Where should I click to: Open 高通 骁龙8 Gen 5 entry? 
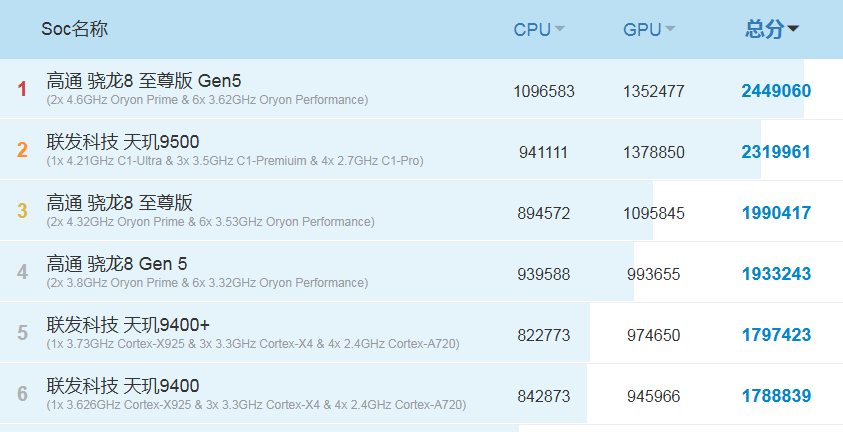(117, 264)
